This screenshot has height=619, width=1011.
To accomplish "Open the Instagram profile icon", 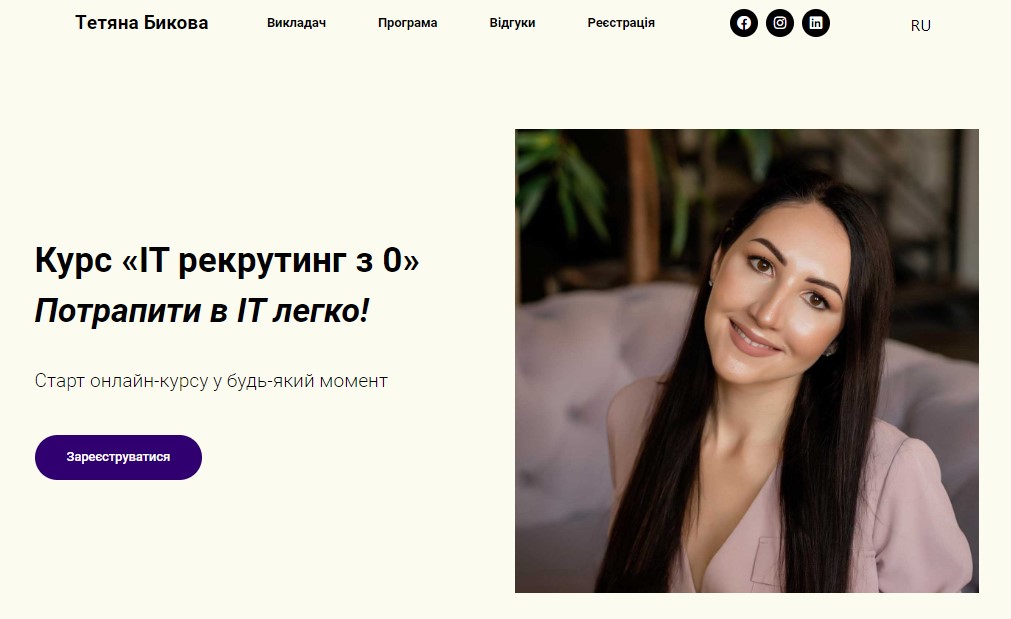I will (780, 23).
